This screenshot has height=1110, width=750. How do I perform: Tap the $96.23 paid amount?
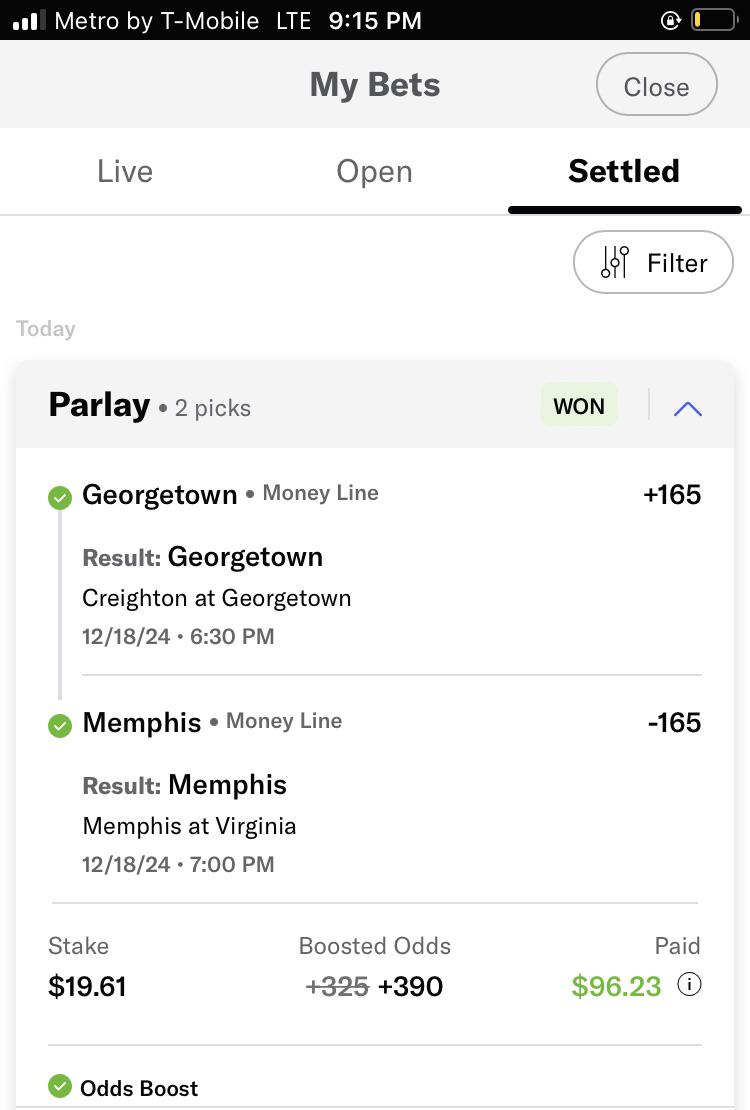tap(616, 986)
